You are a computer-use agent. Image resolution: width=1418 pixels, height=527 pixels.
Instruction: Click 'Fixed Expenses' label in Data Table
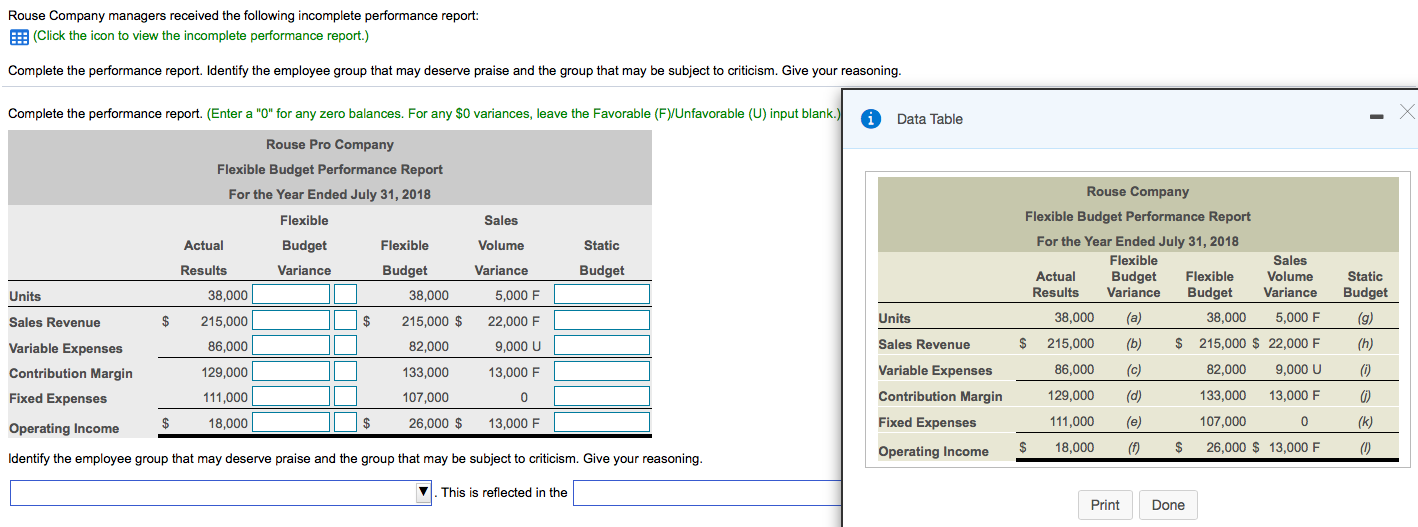[x=927, y=423]
